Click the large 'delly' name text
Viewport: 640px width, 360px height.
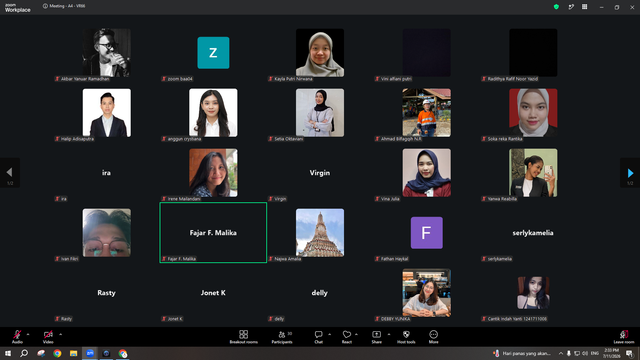coord(320,293)
